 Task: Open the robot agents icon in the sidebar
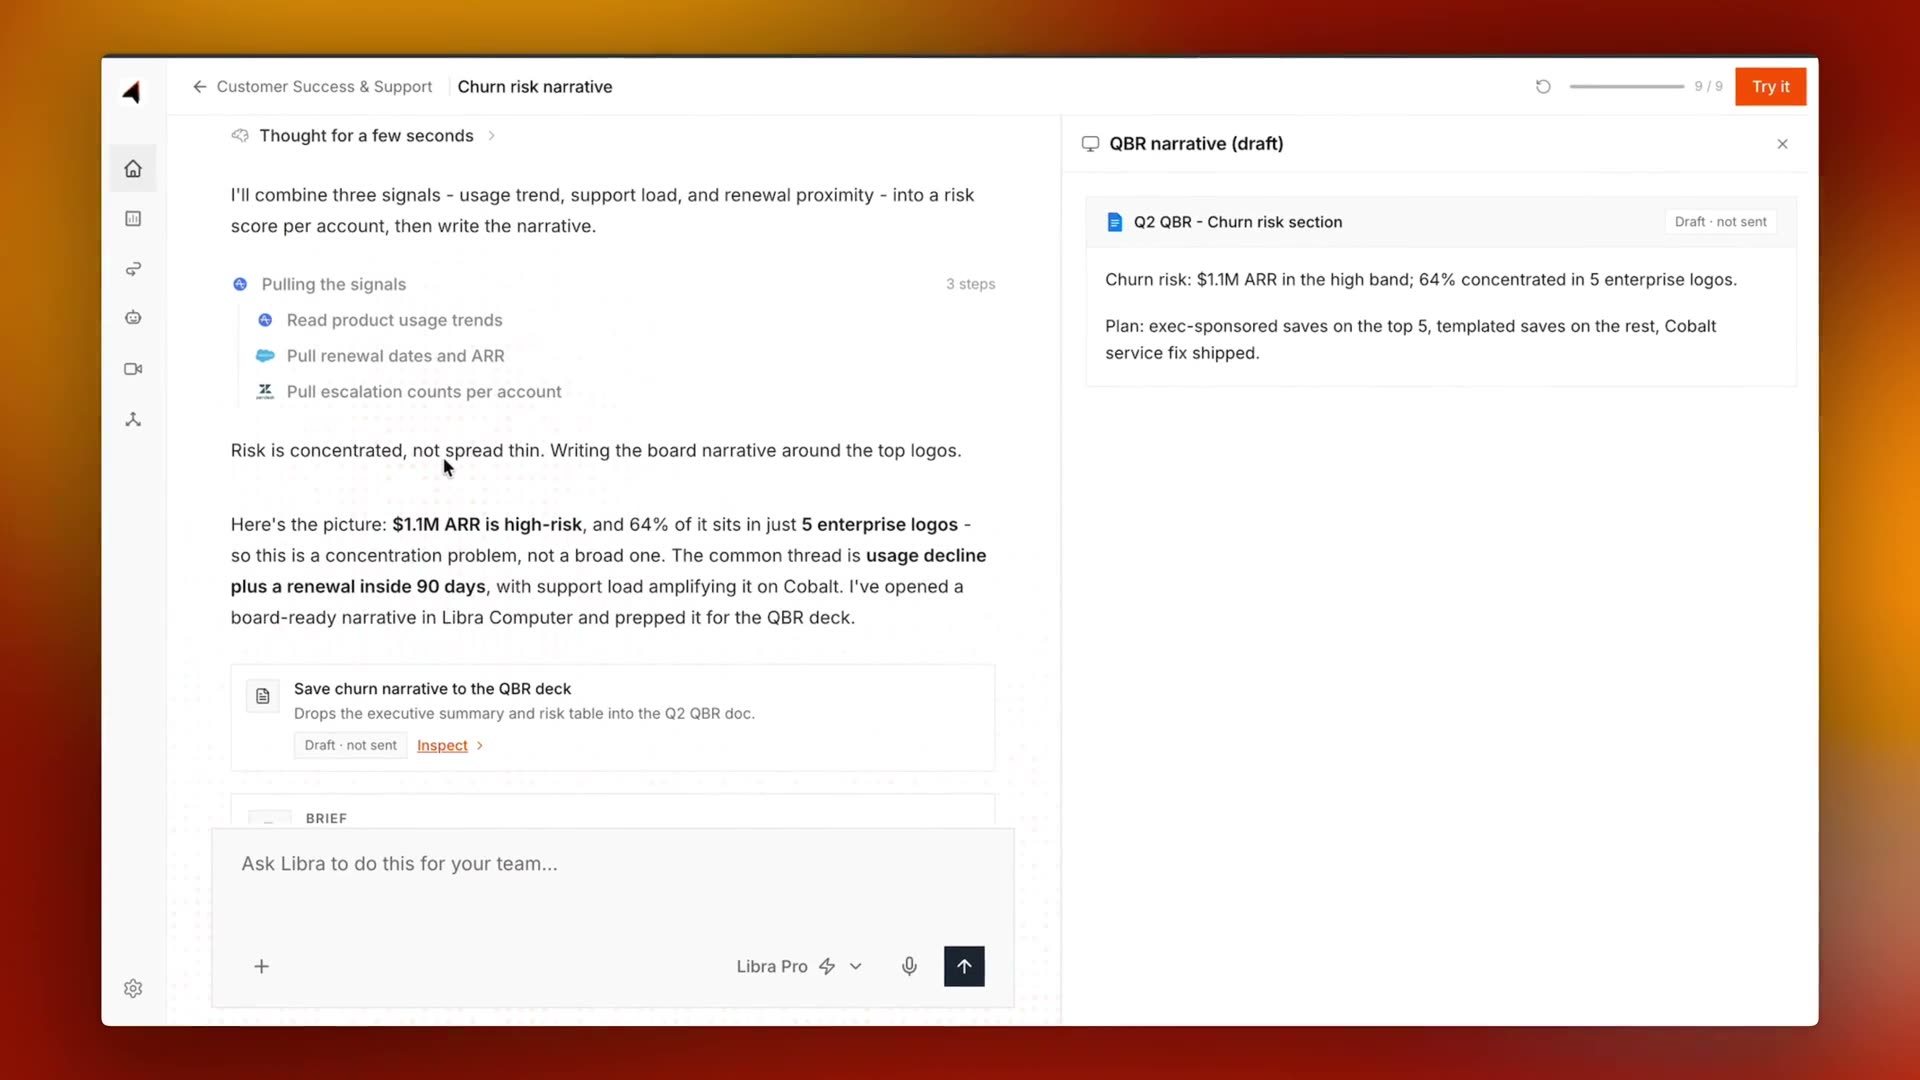tap(133, 318)
